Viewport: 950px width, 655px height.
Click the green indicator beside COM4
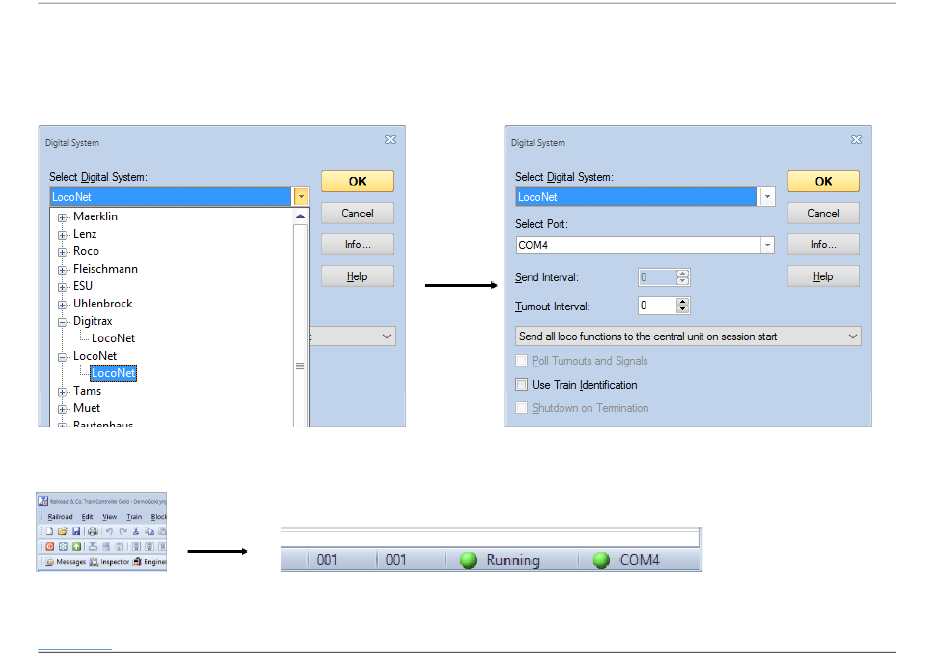pos(601,560)
